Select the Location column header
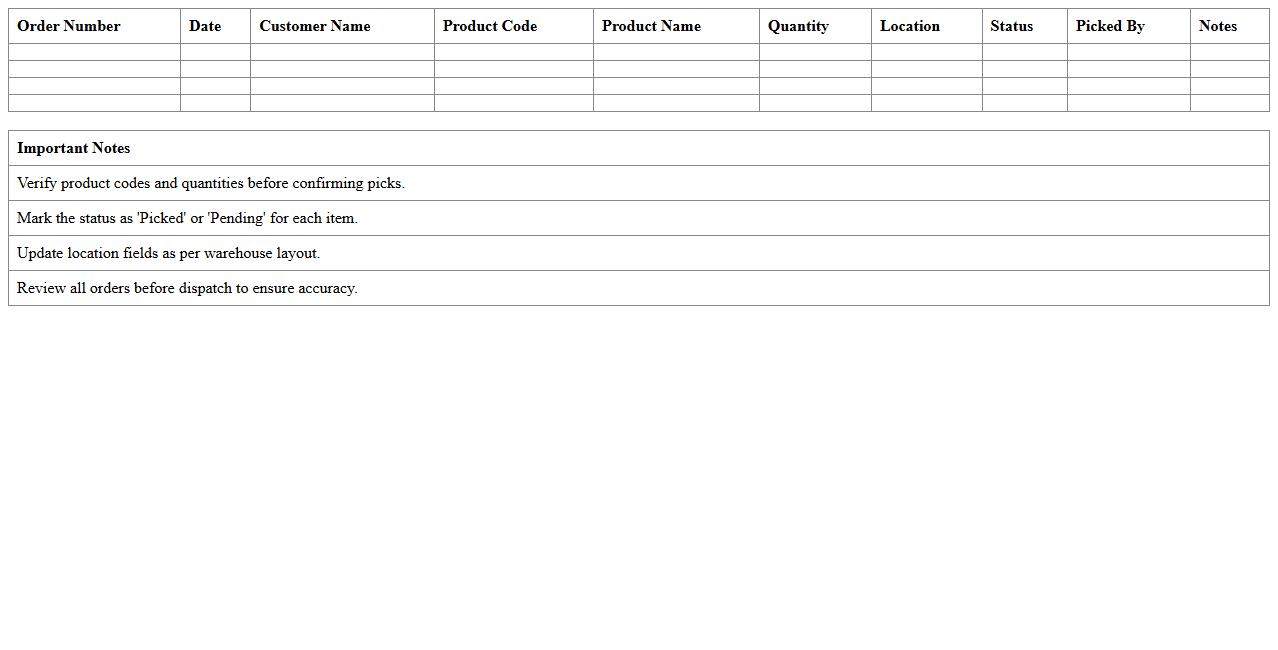This screenshot has height=650, width=1278. [x=910, y=26]
